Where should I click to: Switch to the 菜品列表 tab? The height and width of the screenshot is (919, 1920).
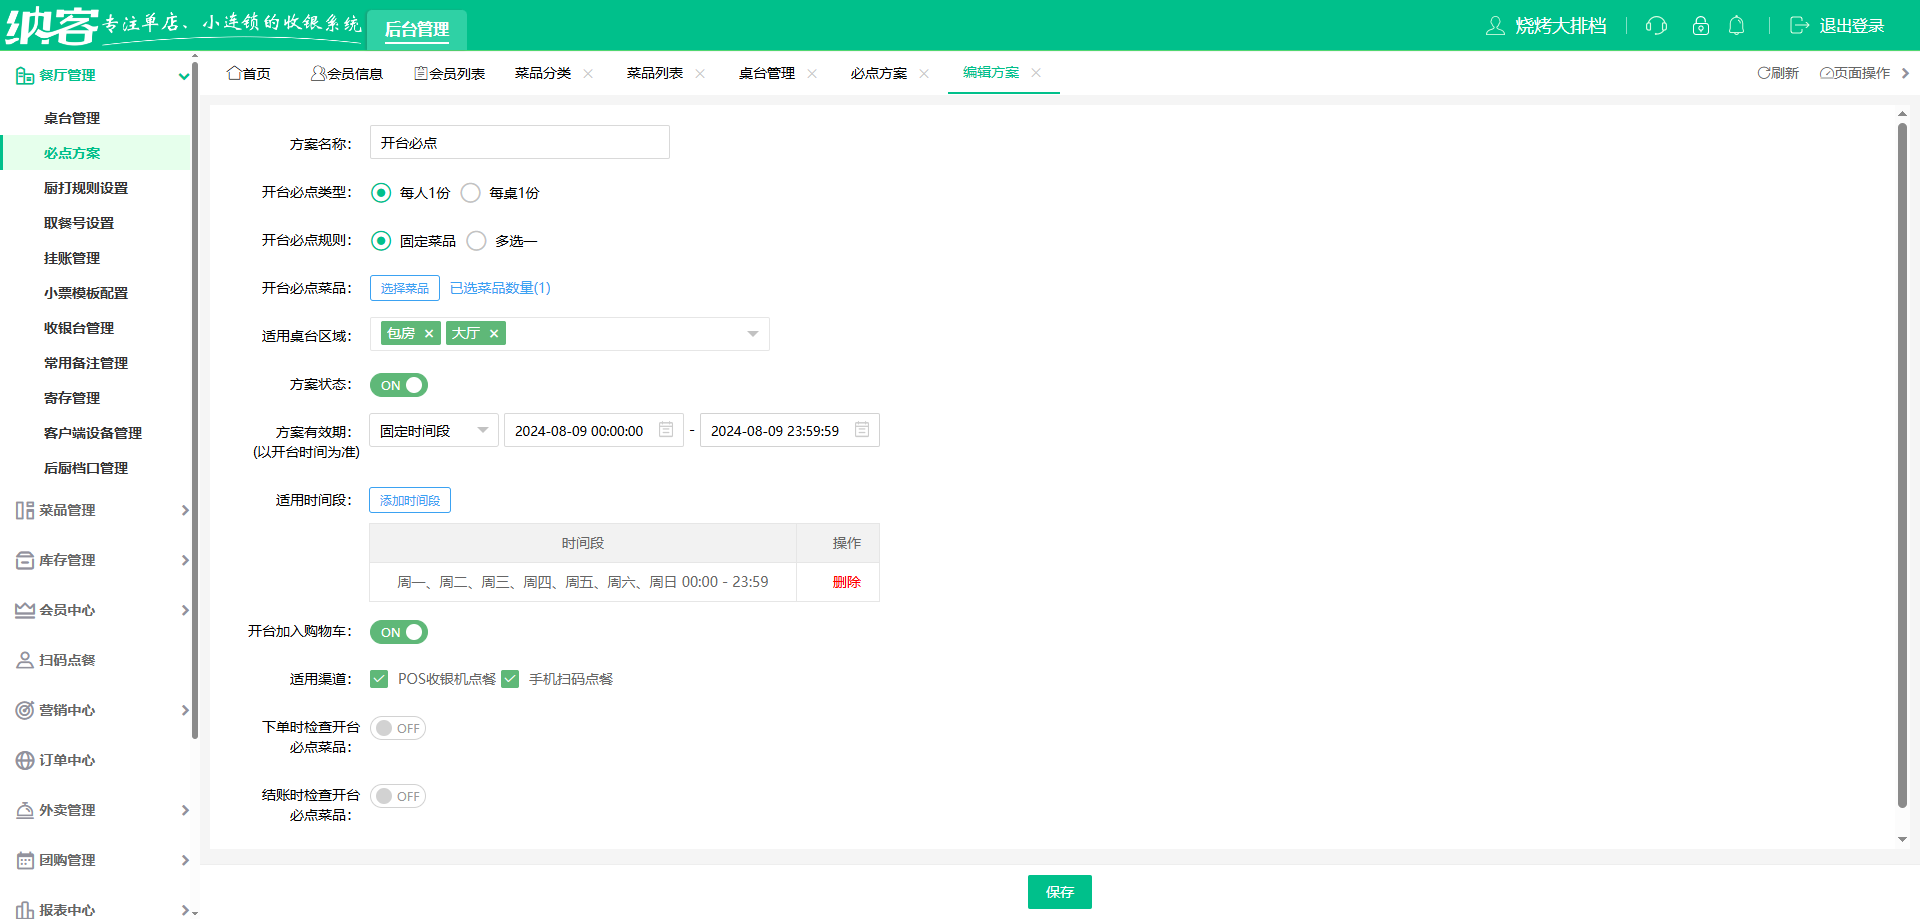coord(655,72)
